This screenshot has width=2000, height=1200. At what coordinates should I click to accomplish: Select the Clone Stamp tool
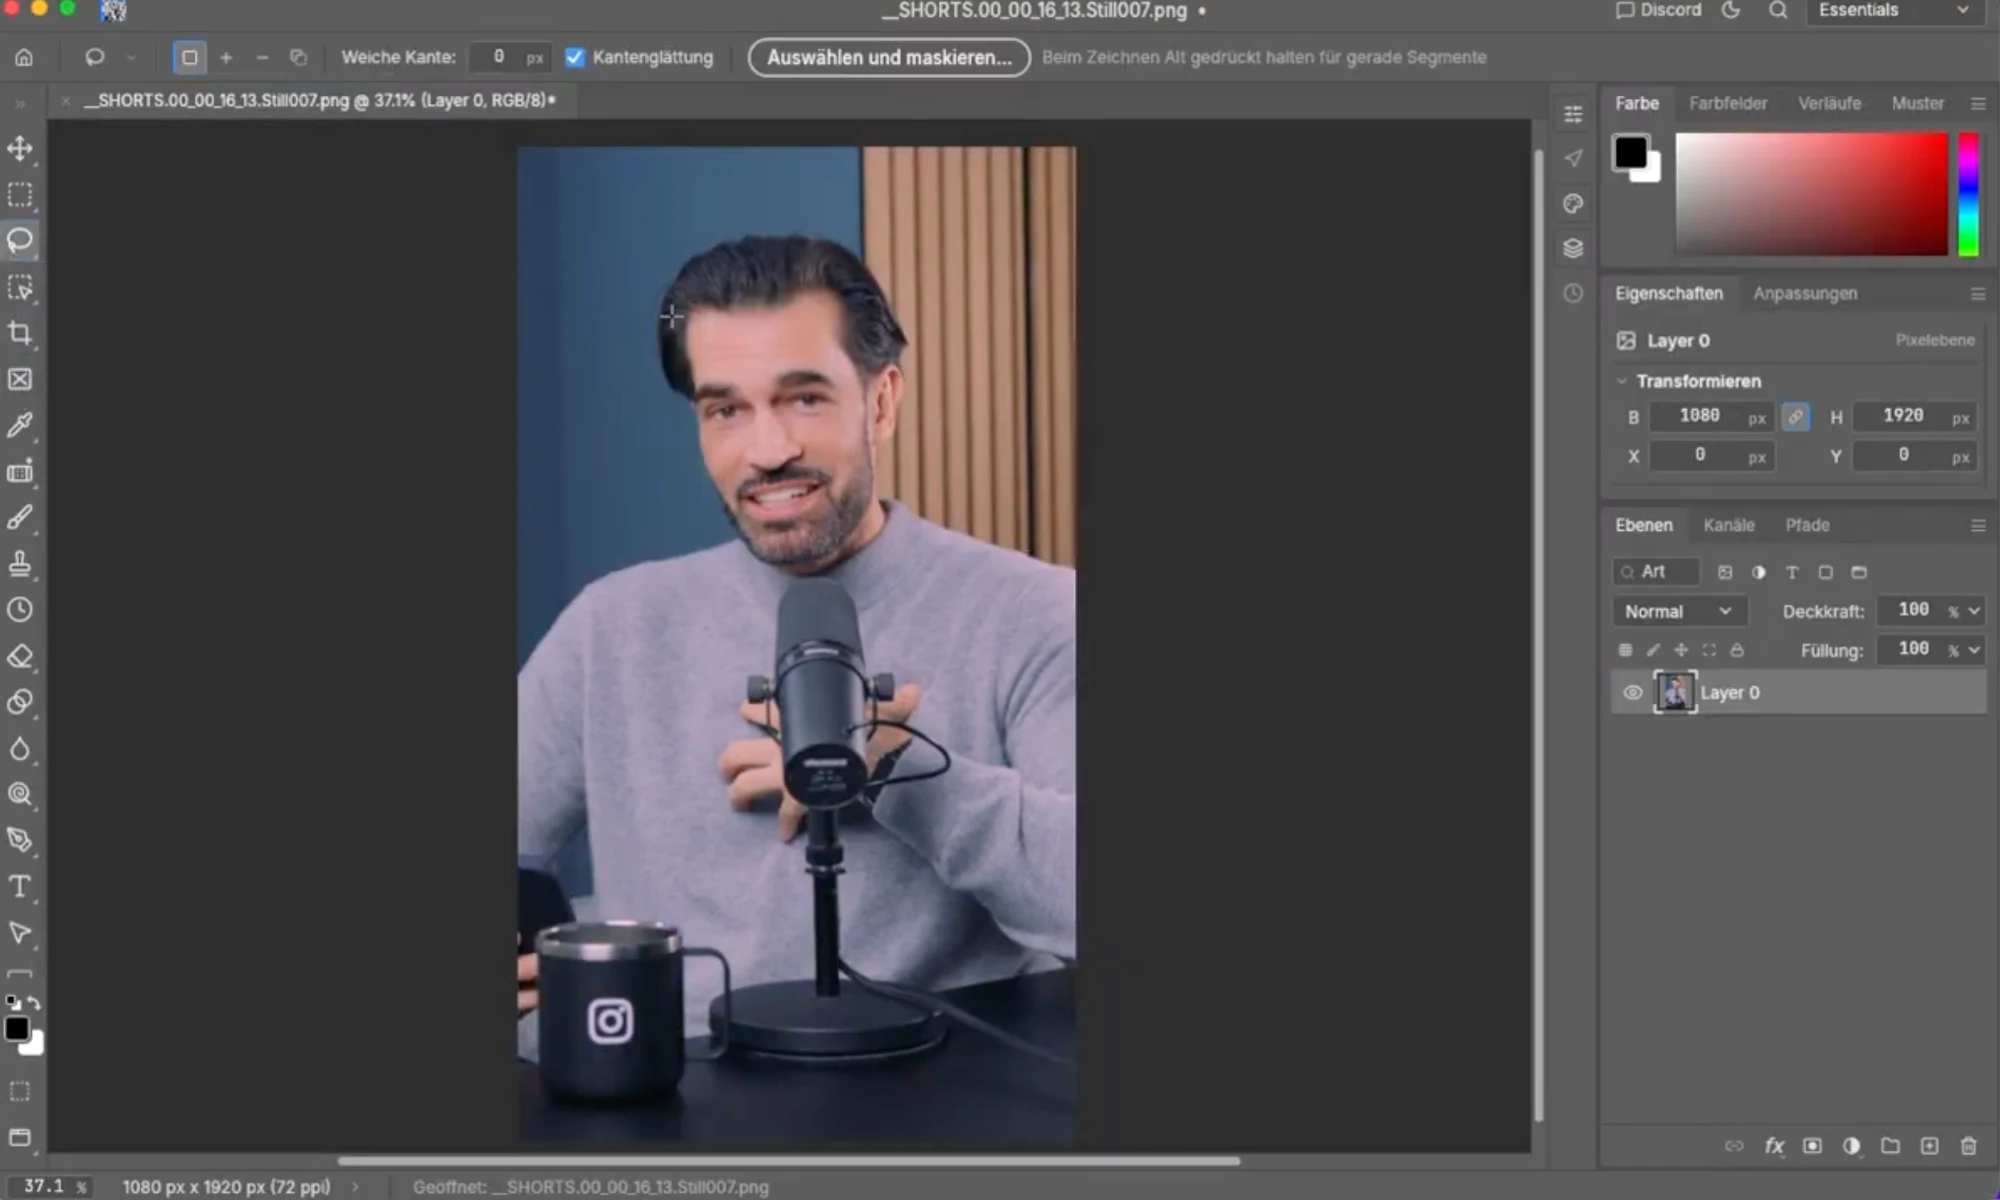(x=20, y=564)
